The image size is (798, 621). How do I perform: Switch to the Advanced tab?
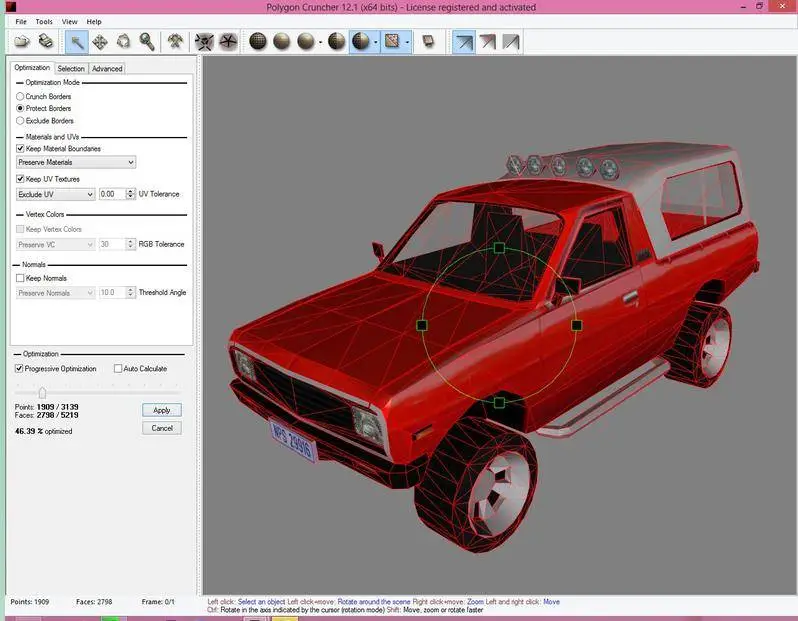click(x=107, y=69)
